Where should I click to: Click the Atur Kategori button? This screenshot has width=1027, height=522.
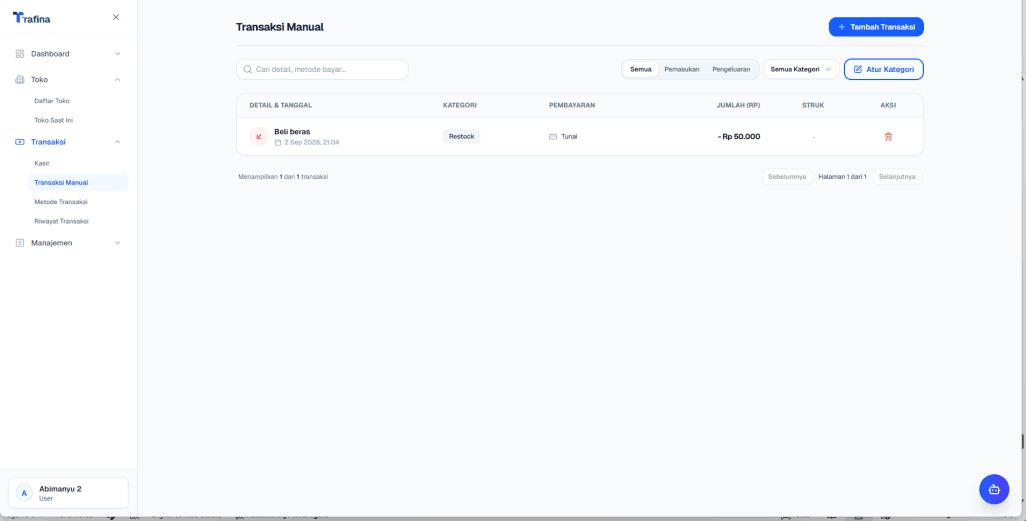point(884,69)
